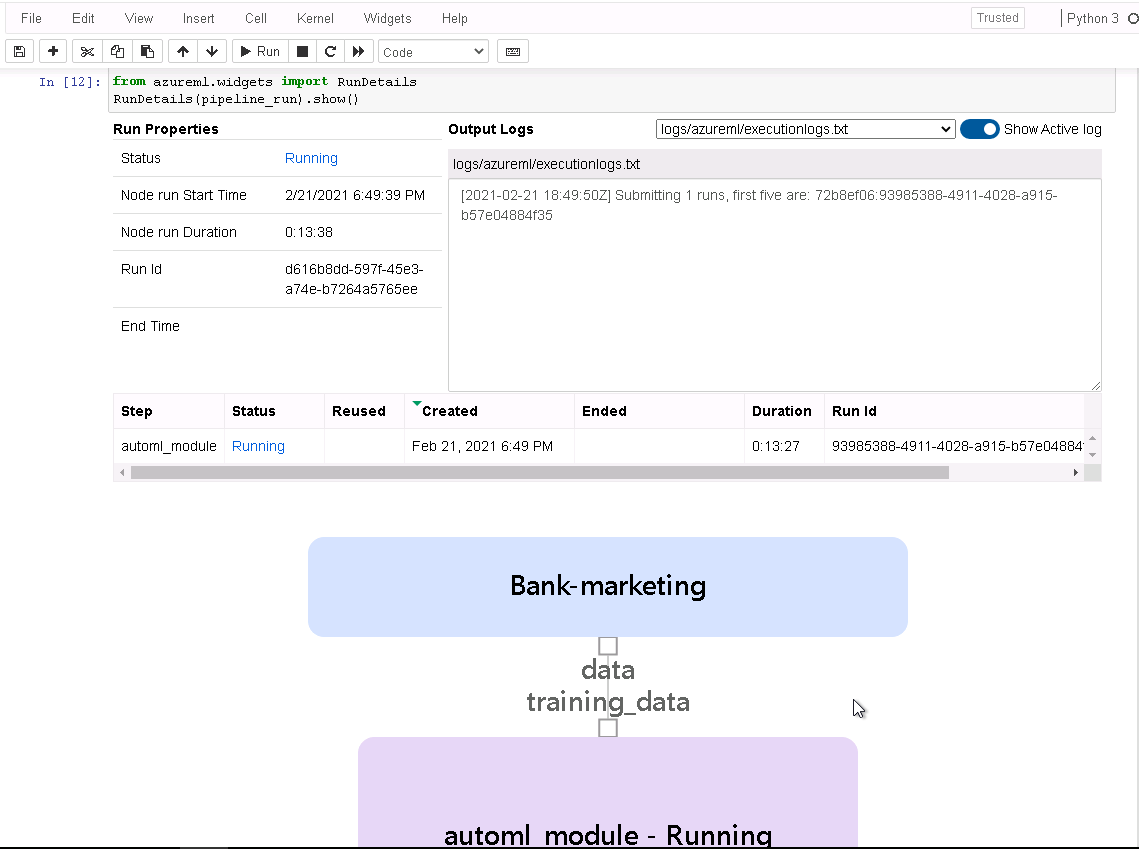Select the automl_module step cell
Viewport: 1139px width, 849px height.
click(x=169, y=446)
